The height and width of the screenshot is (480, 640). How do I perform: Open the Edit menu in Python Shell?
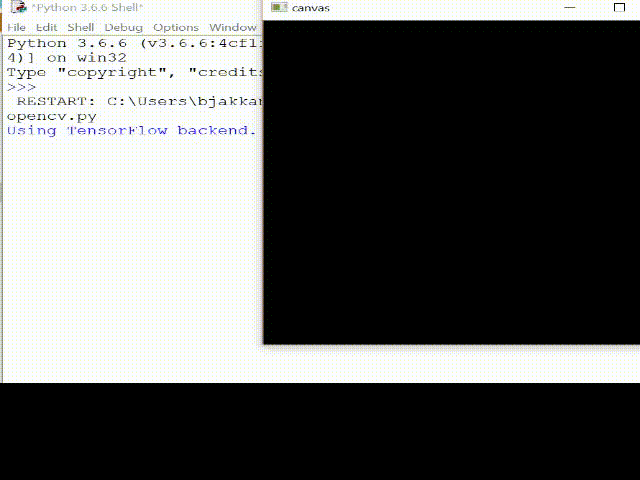[x=46, y=28]
